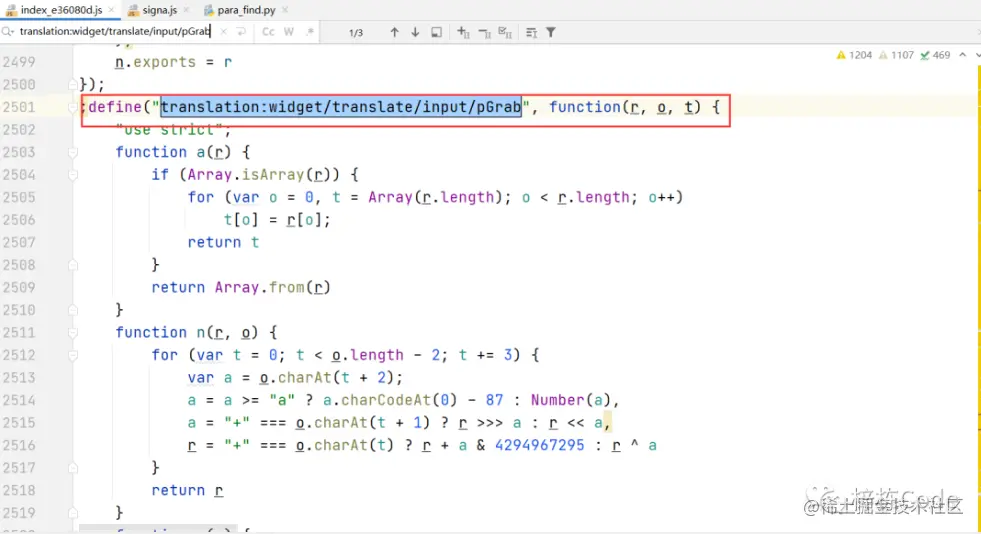Collapse fold marker at line 2500
981x534 pixels.
point(73,84)
